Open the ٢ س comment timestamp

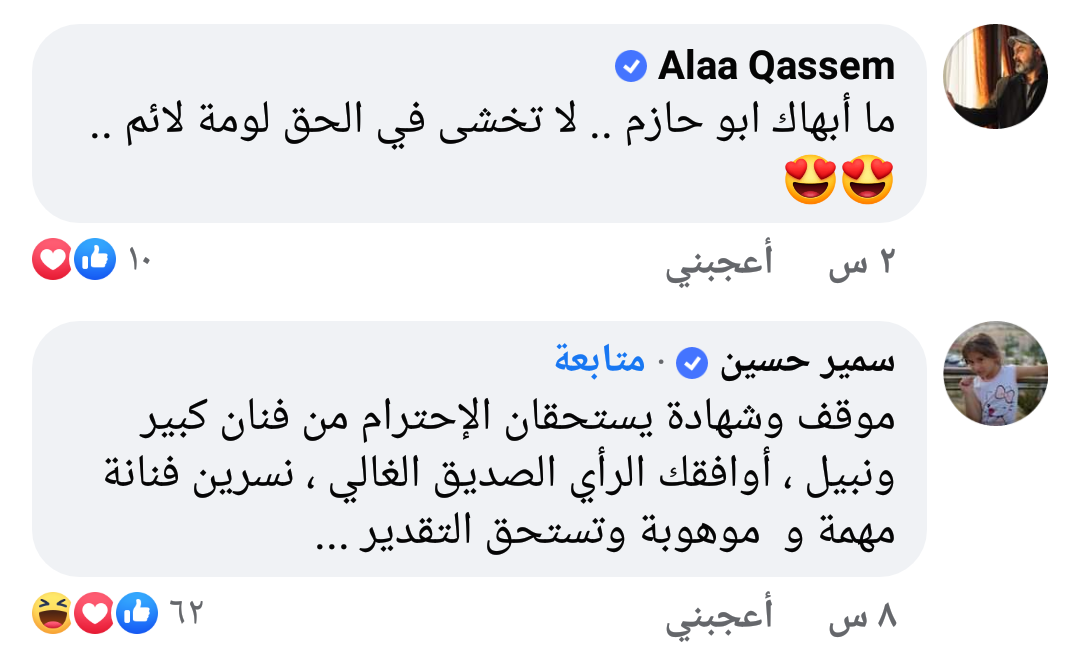point(862,263)
